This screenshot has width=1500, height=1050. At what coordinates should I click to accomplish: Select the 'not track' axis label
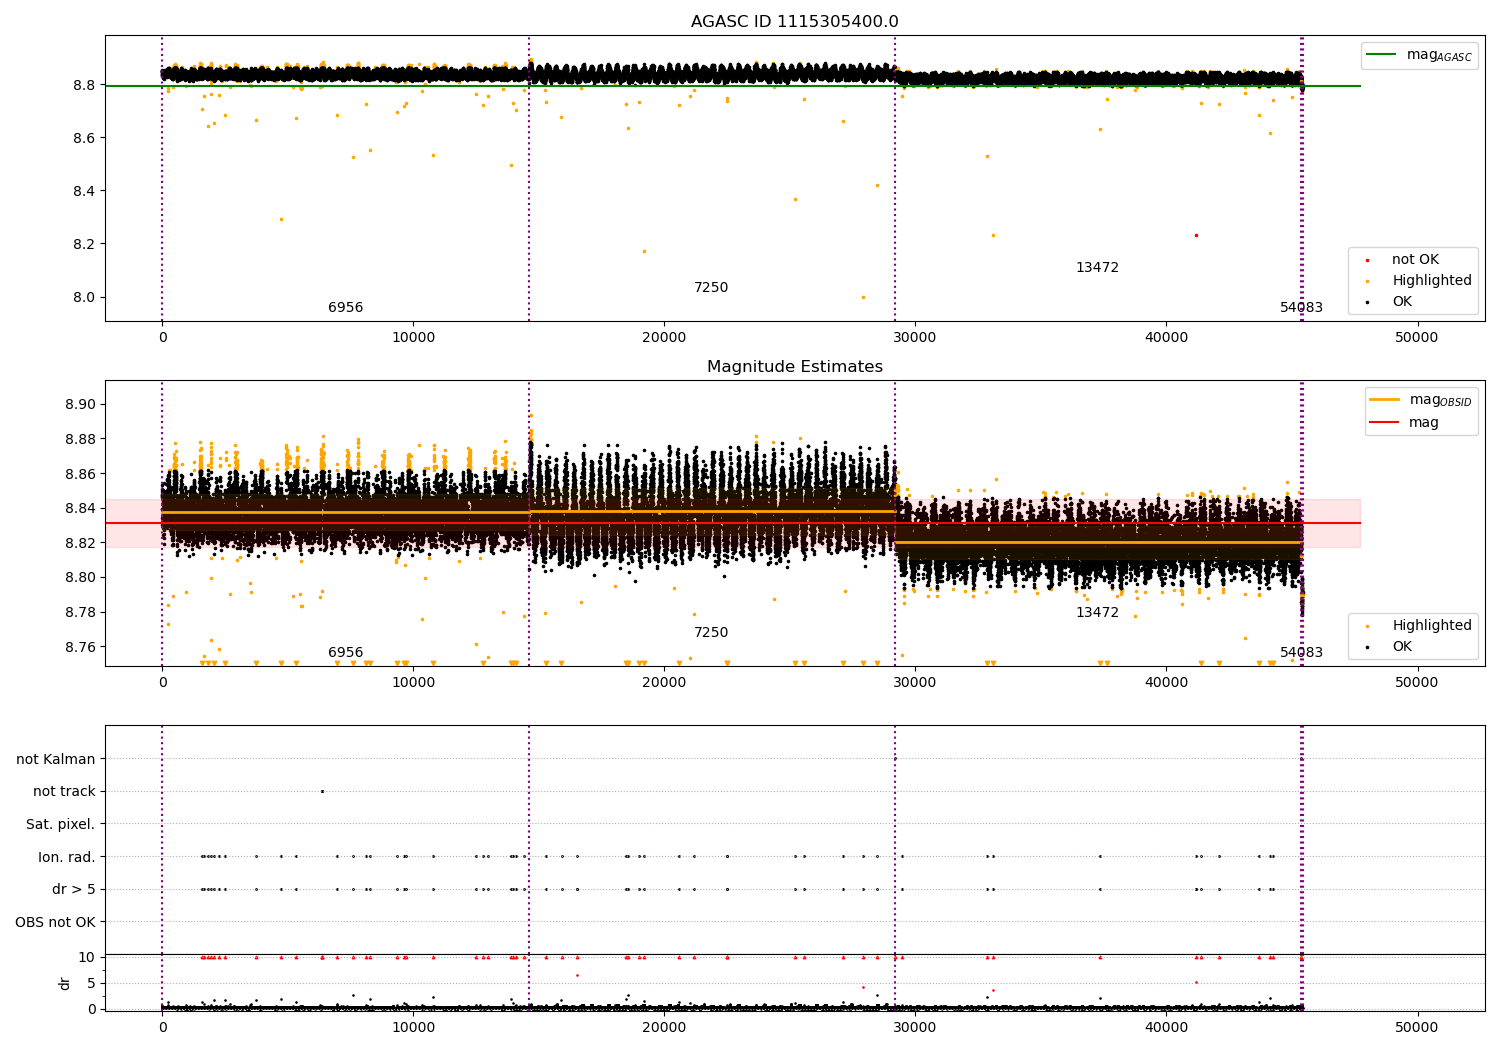click(64, 791)
